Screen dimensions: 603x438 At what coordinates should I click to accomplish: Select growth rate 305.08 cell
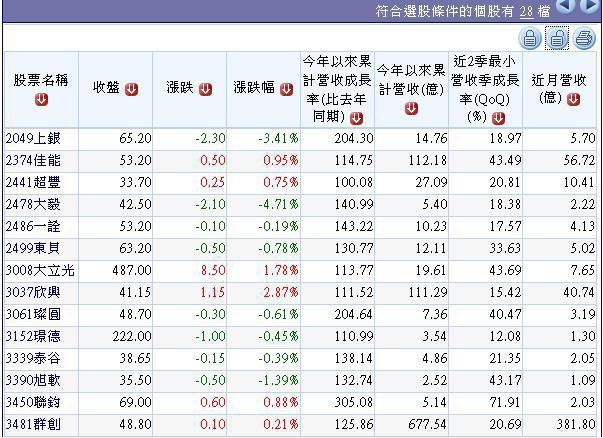coord(338,403)
